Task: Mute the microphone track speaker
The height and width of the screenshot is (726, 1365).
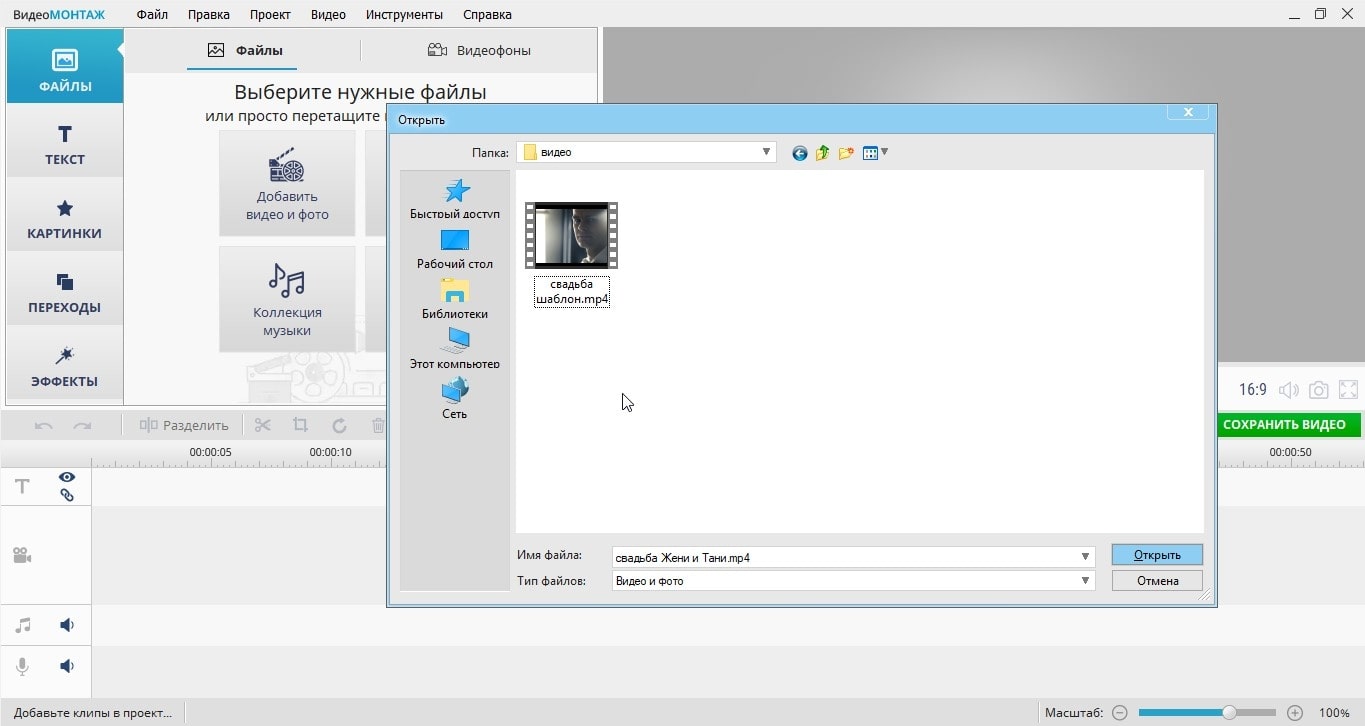Action: click(67, 666)
